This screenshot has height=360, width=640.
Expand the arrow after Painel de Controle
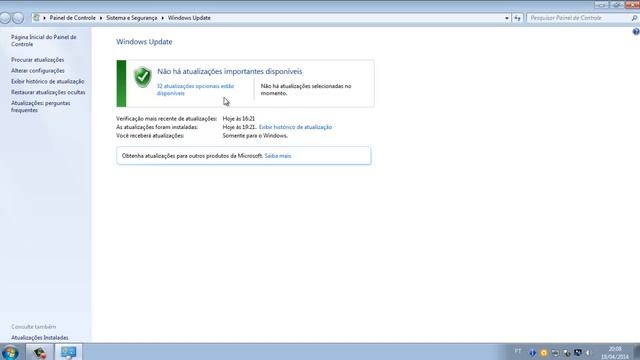coord(101,18)
